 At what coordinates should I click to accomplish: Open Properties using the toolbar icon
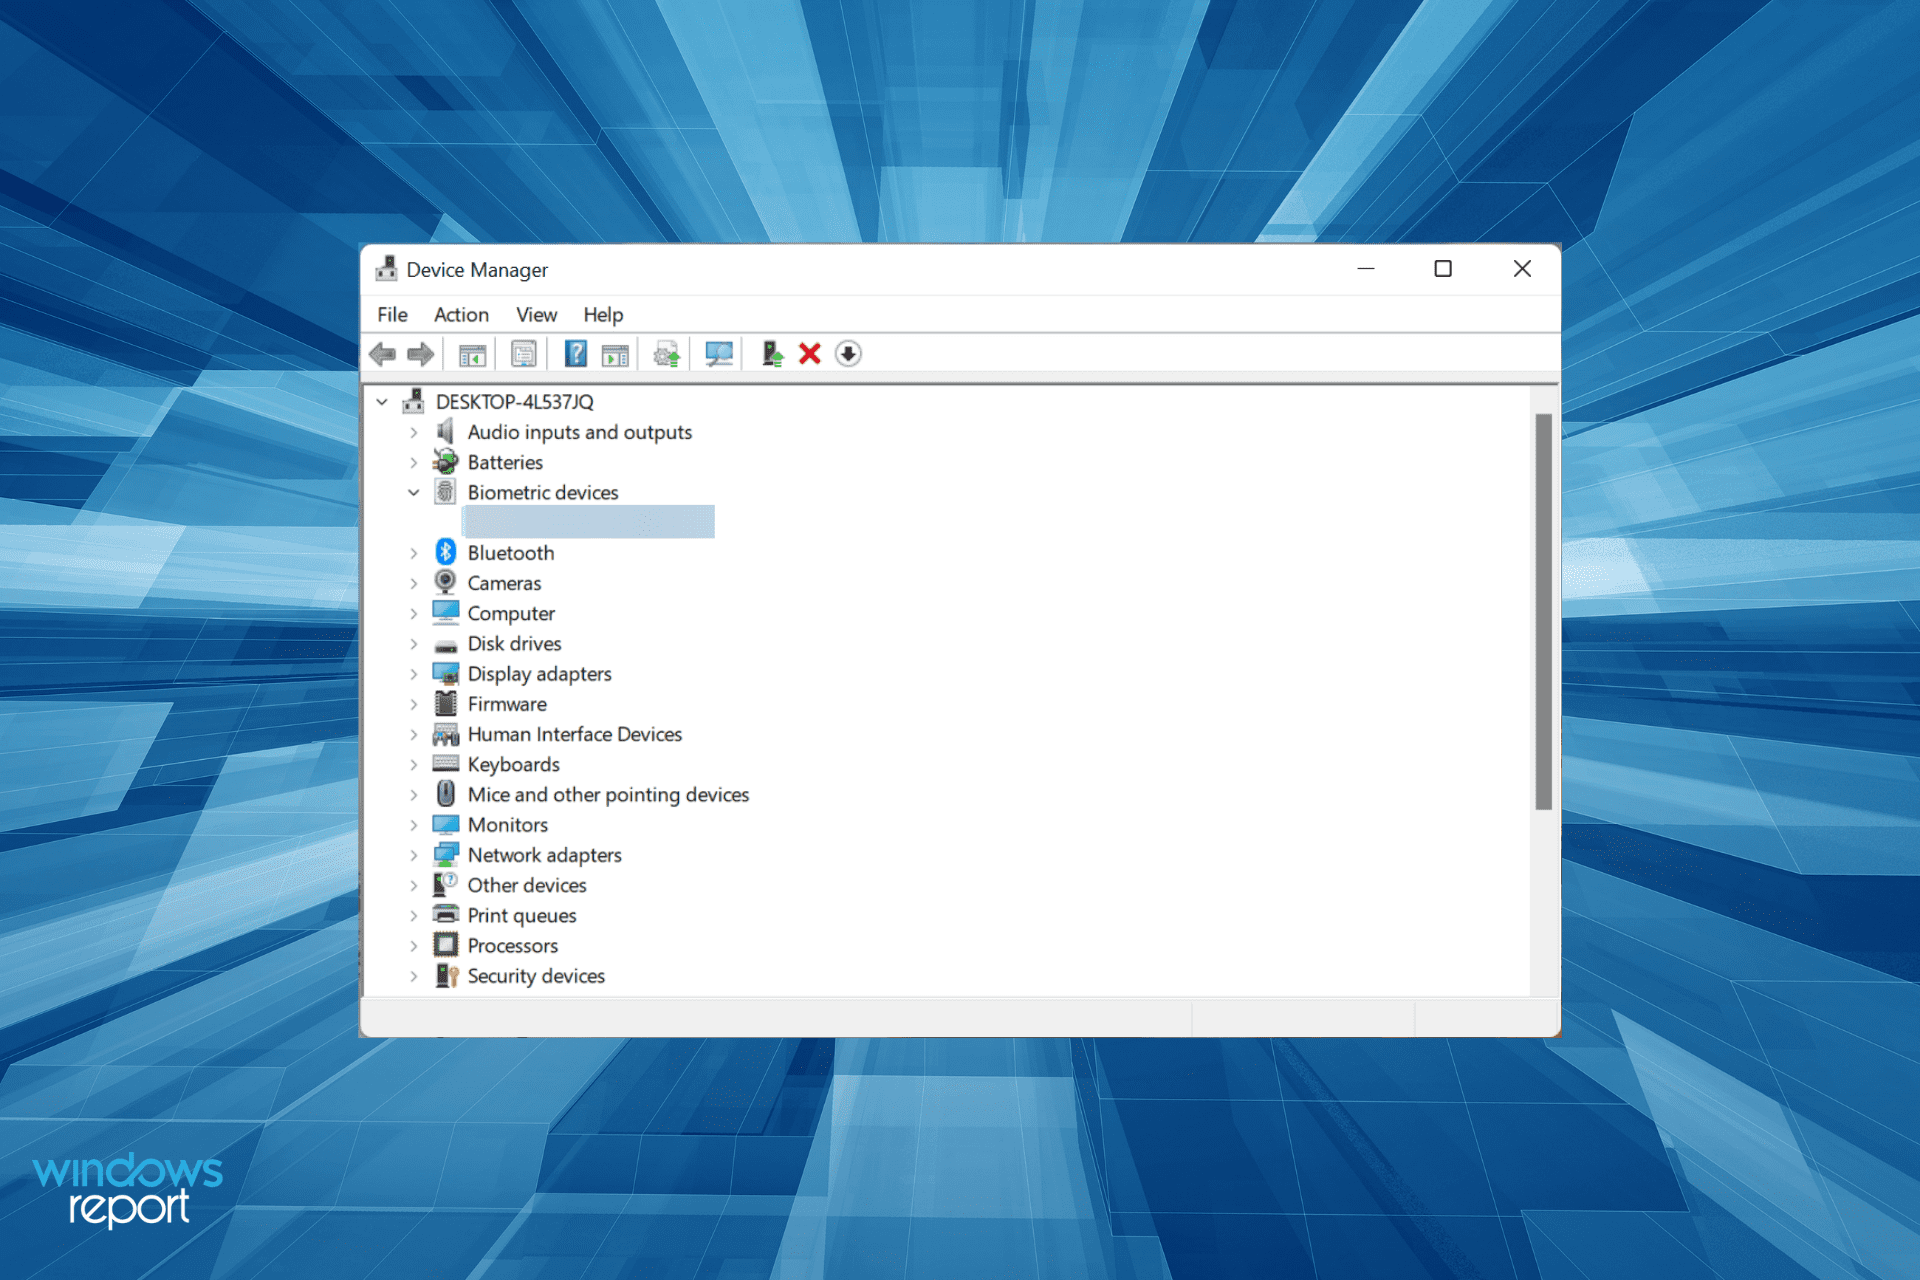click(523, 353)
